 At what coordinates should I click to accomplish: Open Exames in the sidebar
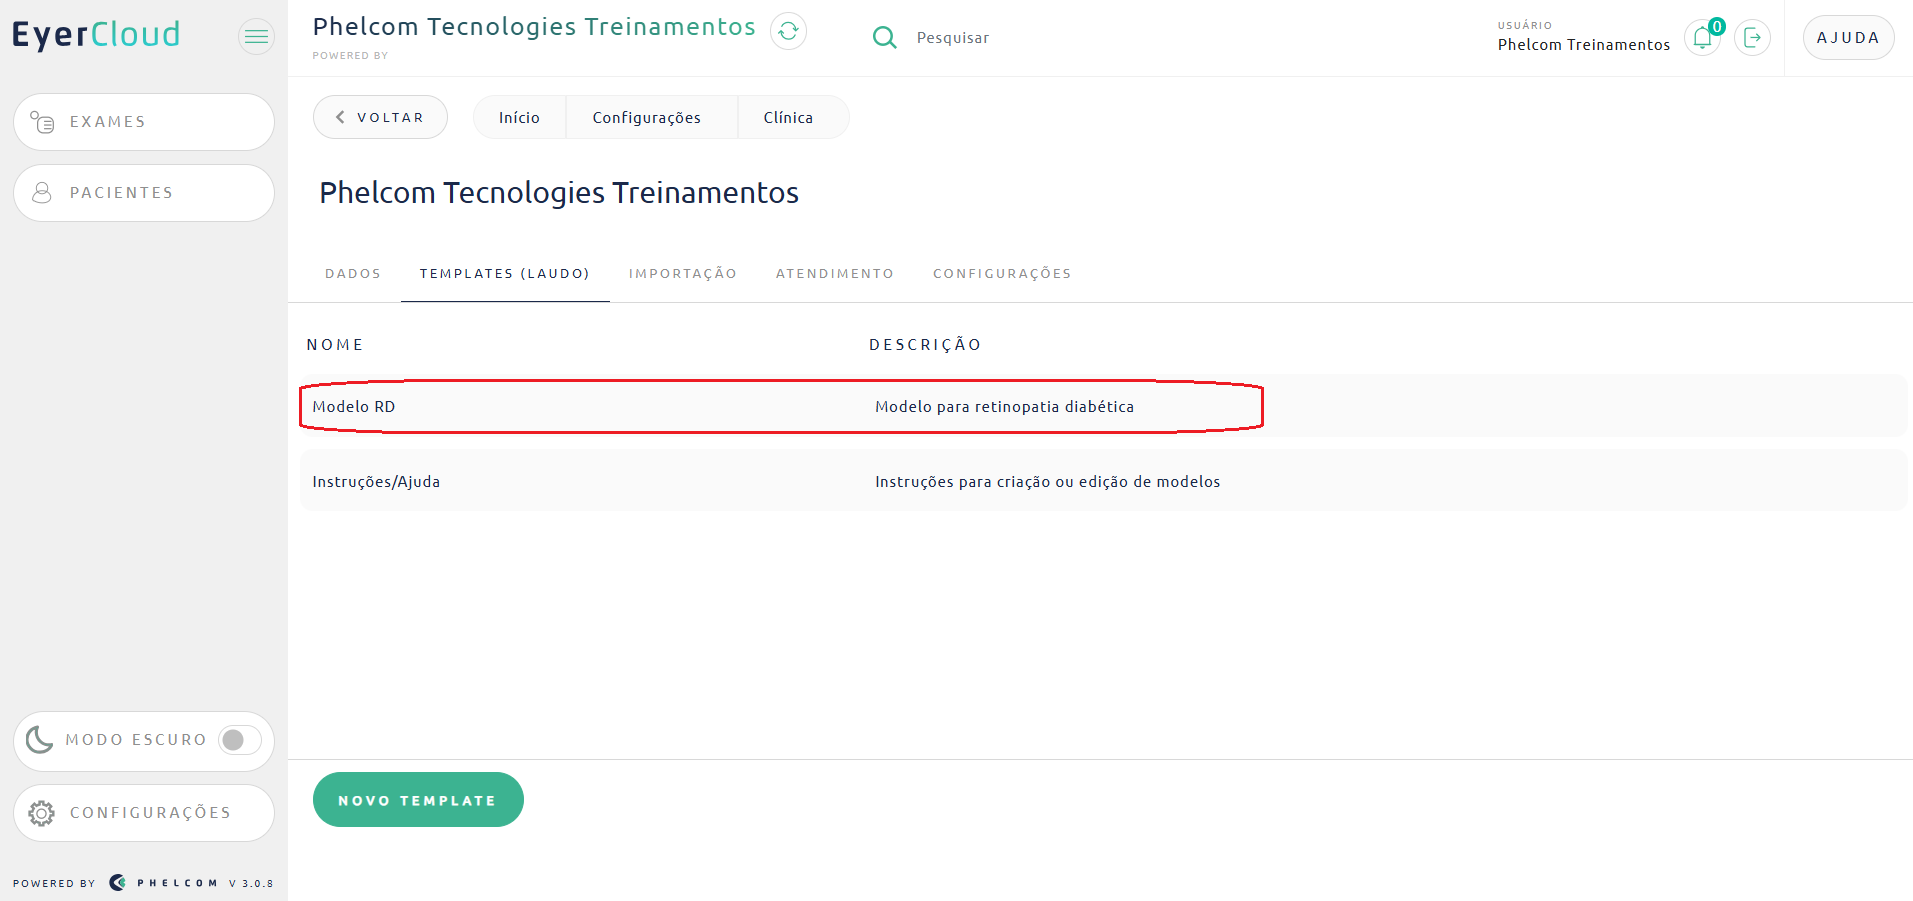click(x=144, y=122)
